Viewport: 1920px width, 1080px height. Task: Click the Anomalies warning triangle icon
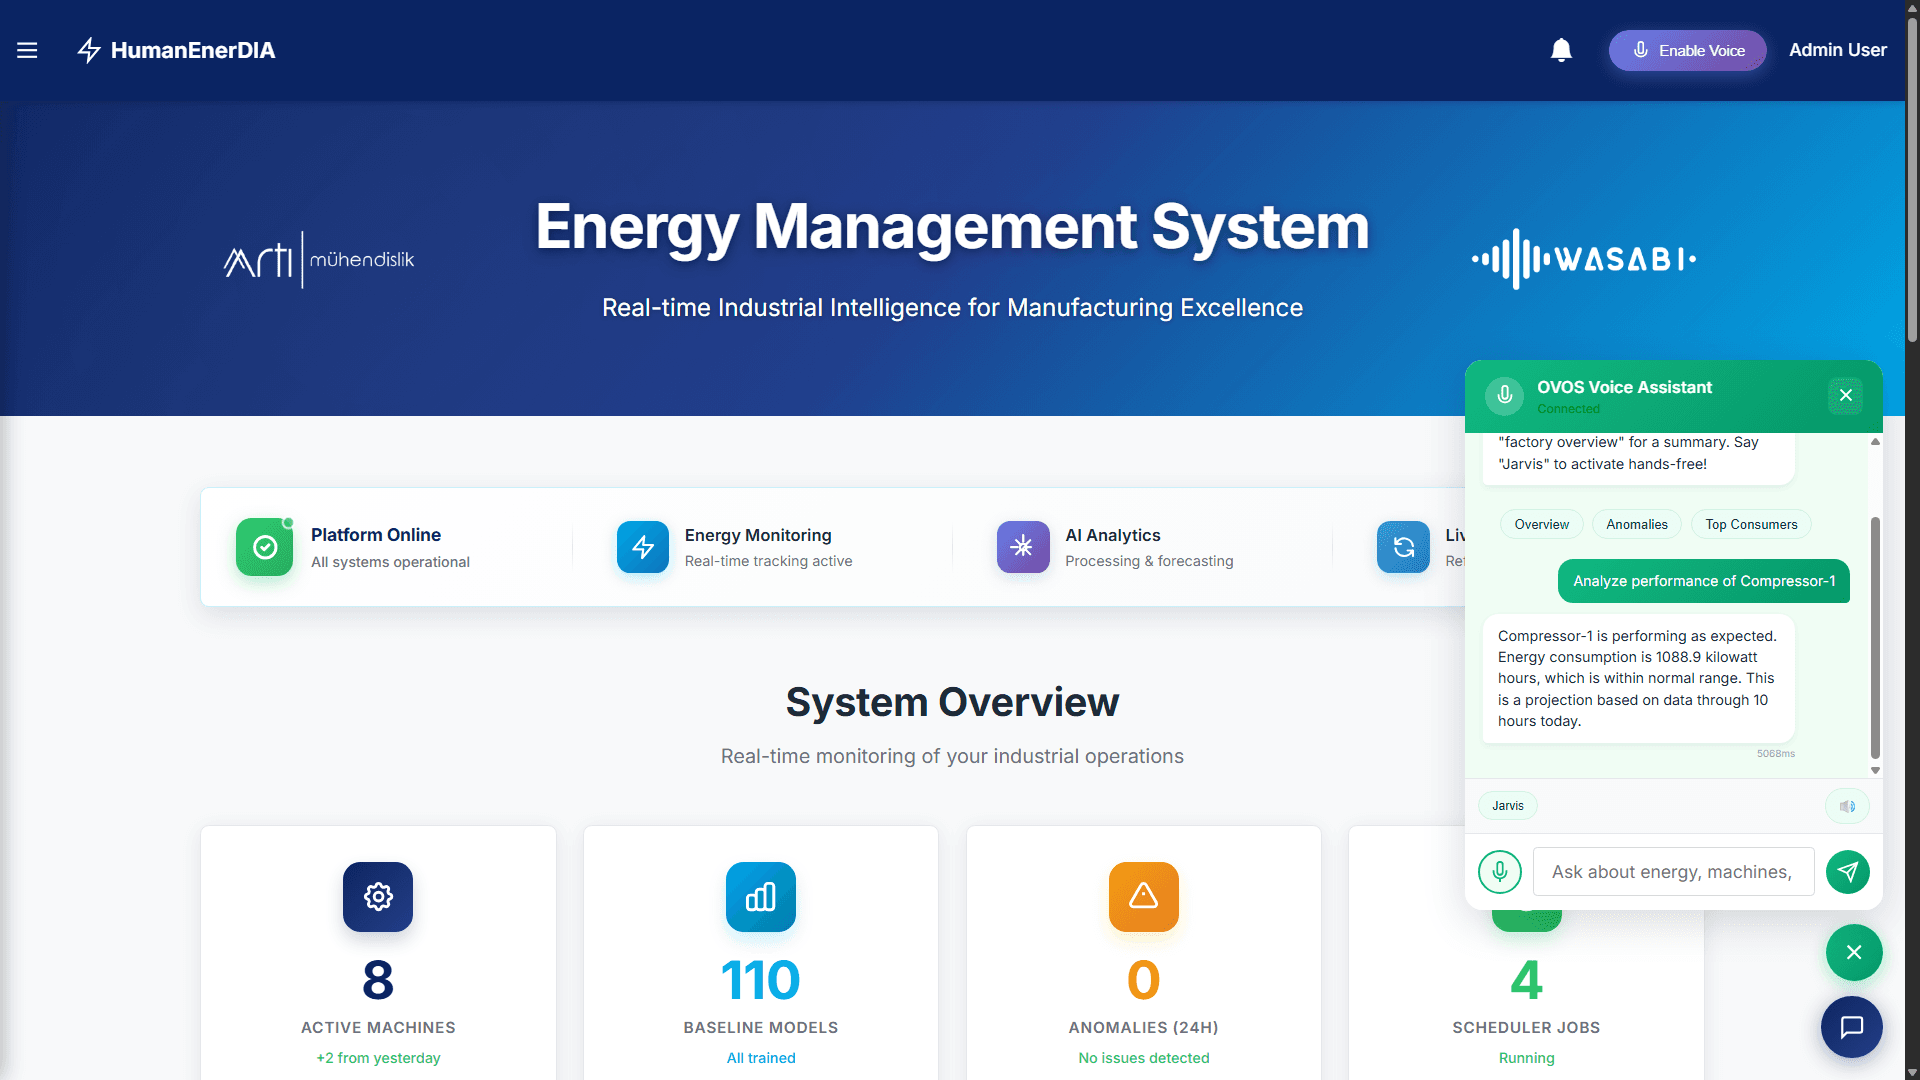pyautogui.click(x=1143, y=897)
